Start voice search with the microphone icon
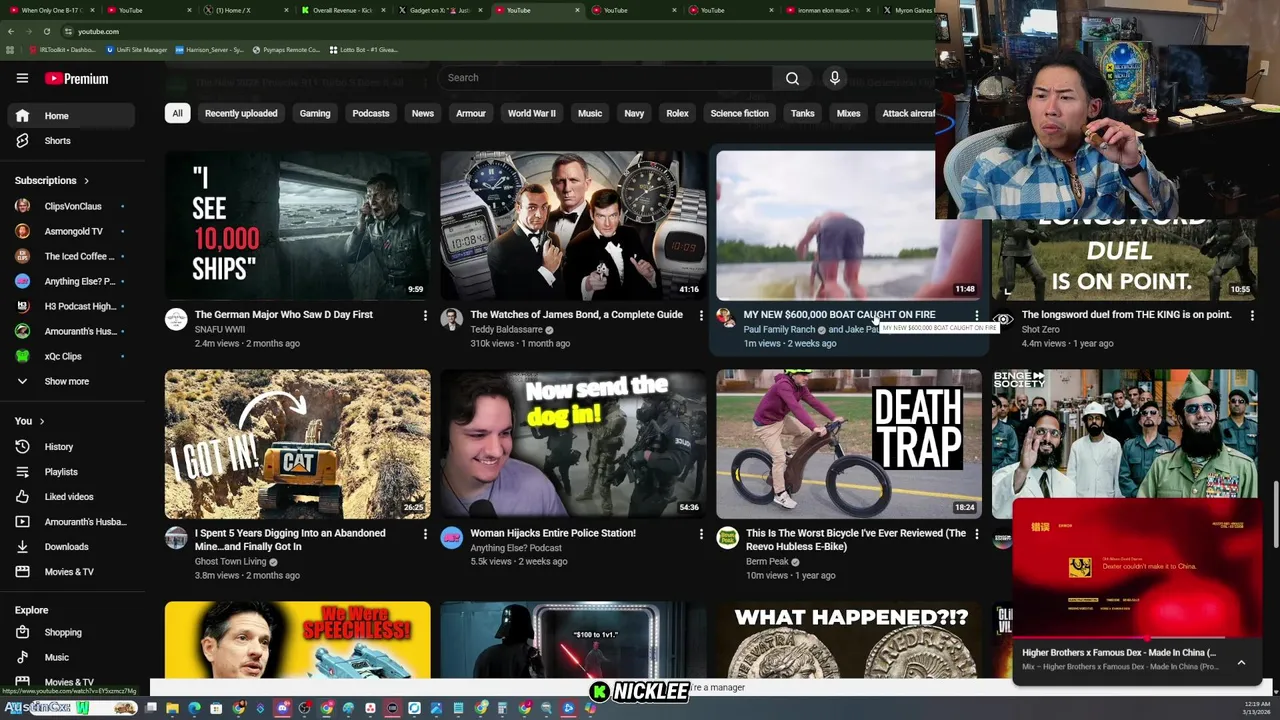The width and height of the screenshot is (1280, 720). 835,78
